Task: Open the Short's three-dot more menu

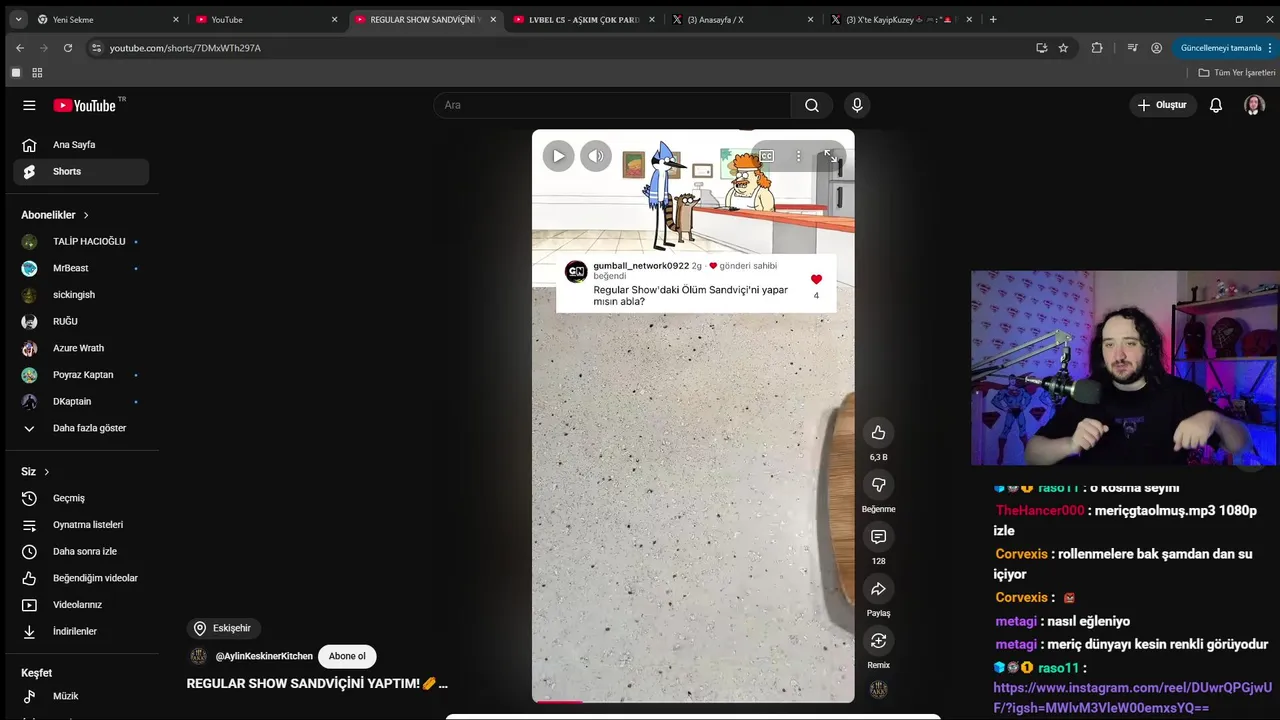Action: pos(798,156)
